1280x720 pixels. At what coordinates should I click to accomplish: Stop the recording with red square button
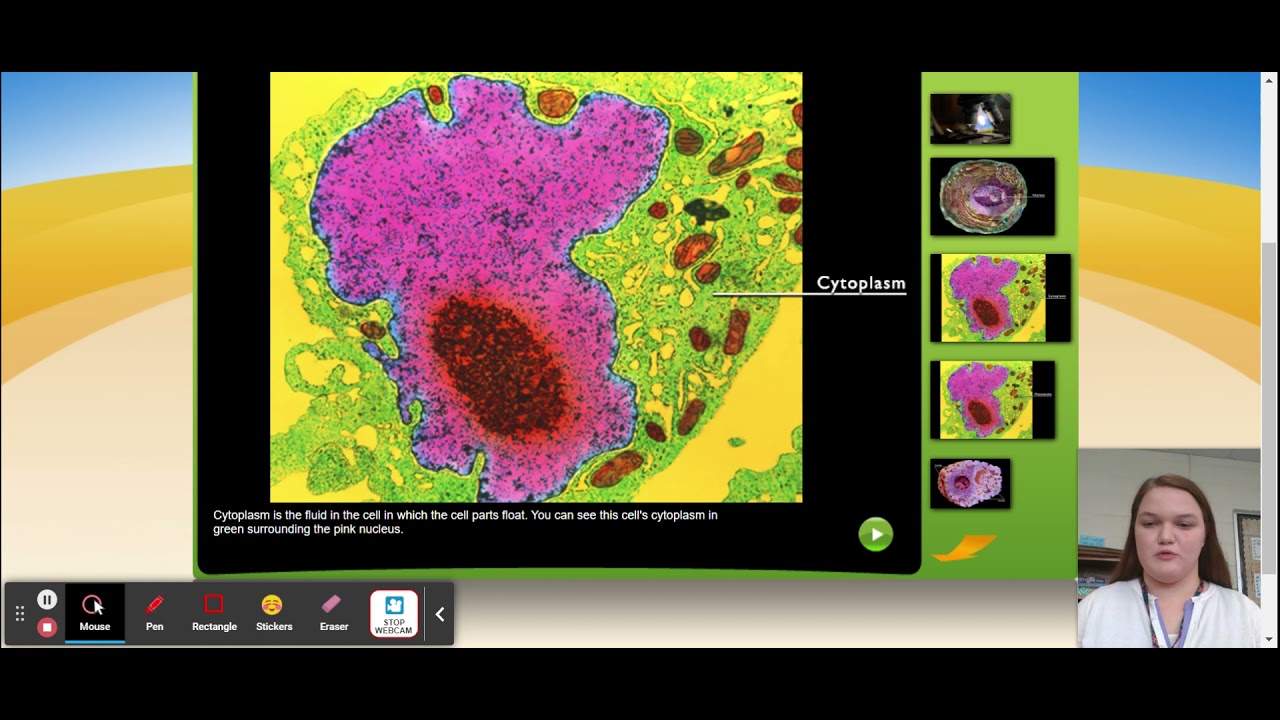click(47, 628)
